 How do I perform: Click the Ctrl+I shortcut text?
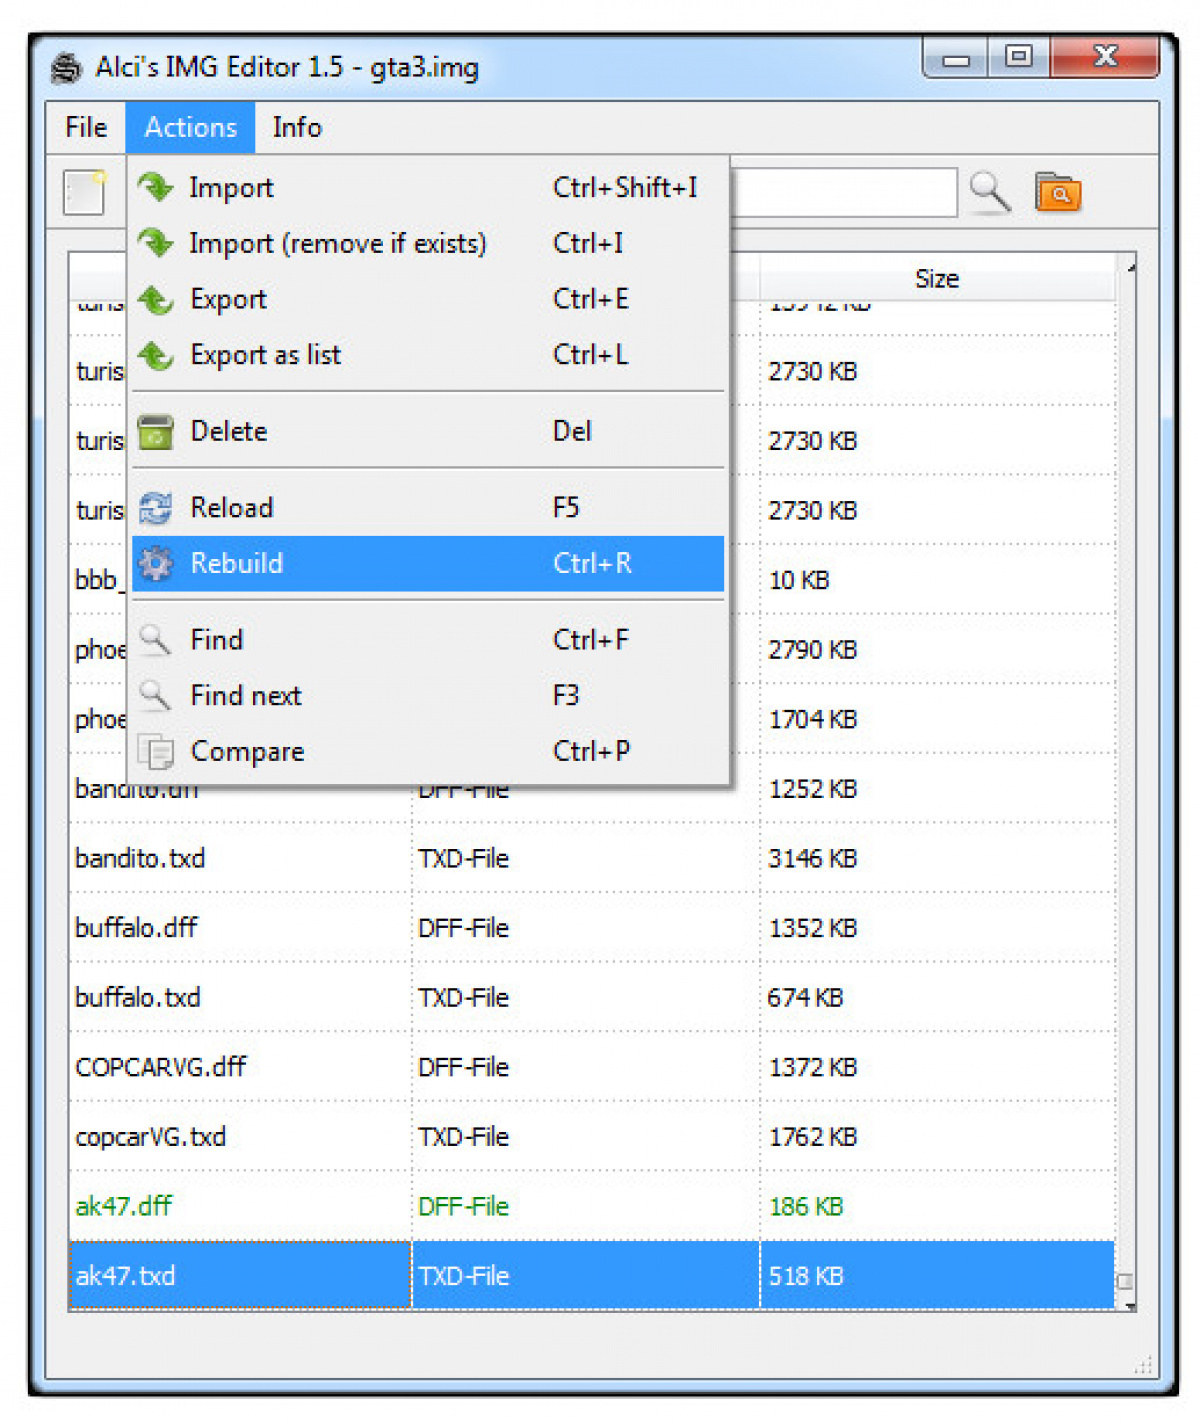pos(588,243)
